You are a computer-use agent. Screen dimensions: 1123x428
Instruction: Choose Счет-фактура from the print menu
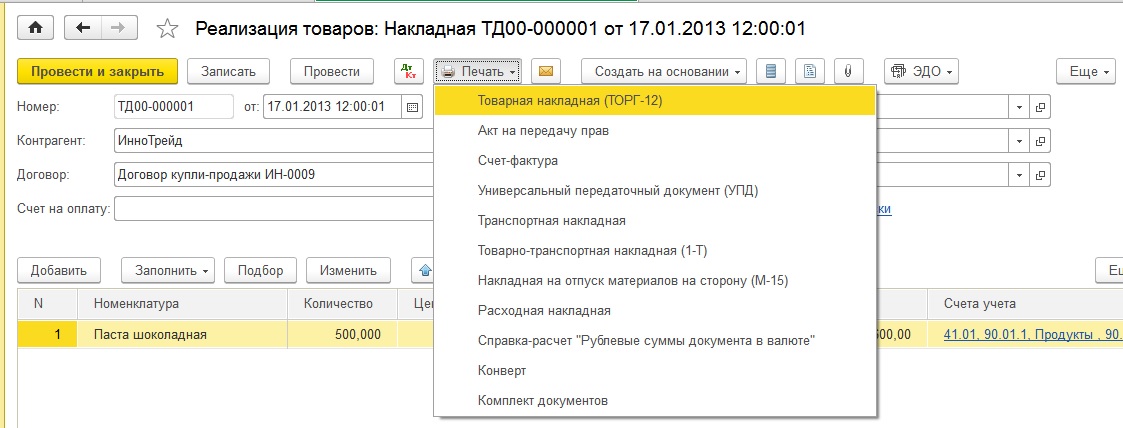coord(518,160)
